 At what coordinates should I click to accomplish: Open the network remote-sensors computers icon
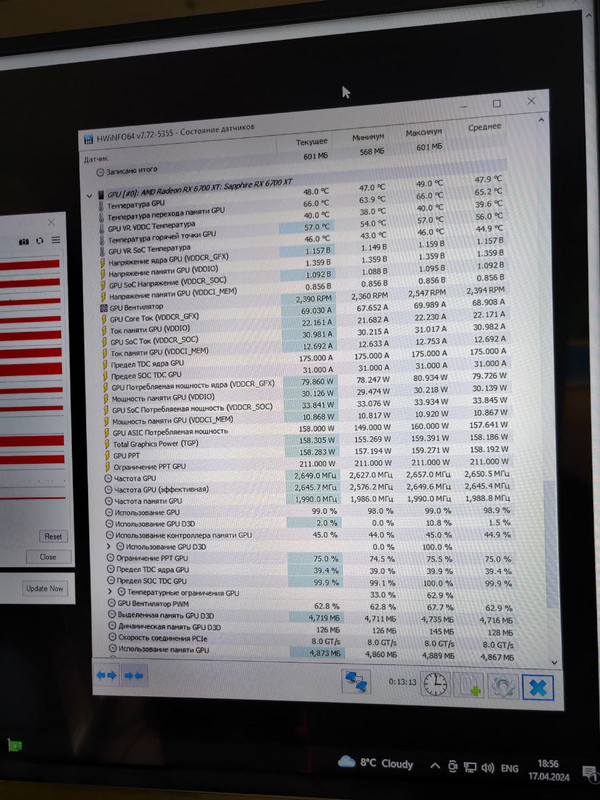[356, 681]
